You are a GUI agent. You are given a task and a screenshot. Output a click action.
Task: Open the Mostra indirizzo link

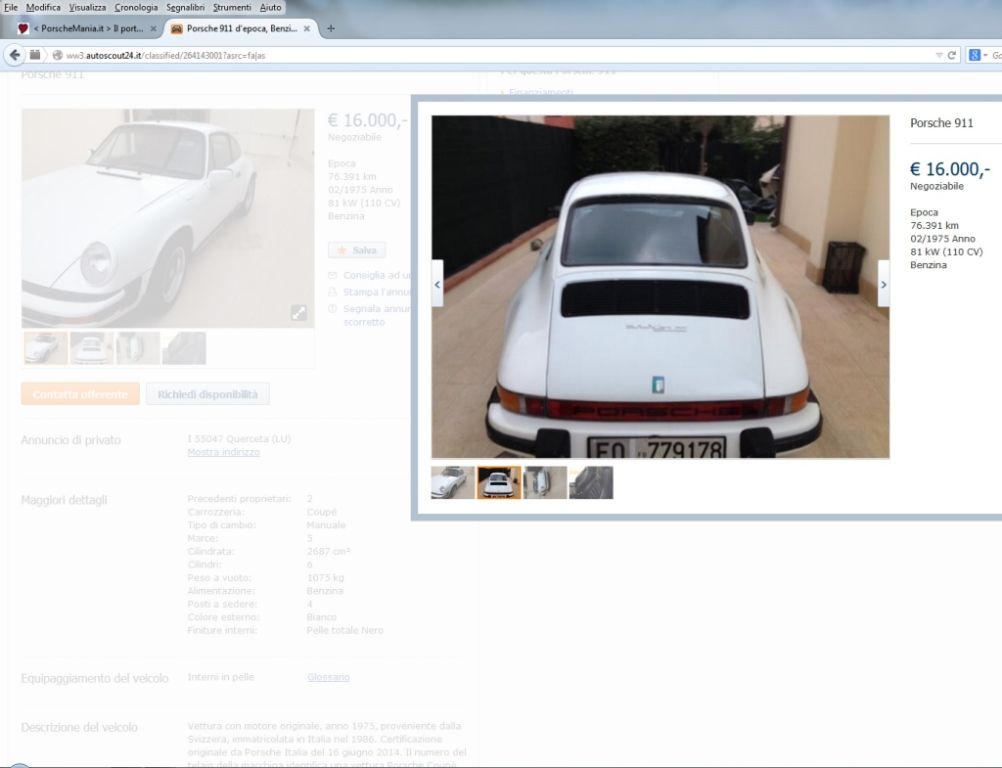click(224, 452)
